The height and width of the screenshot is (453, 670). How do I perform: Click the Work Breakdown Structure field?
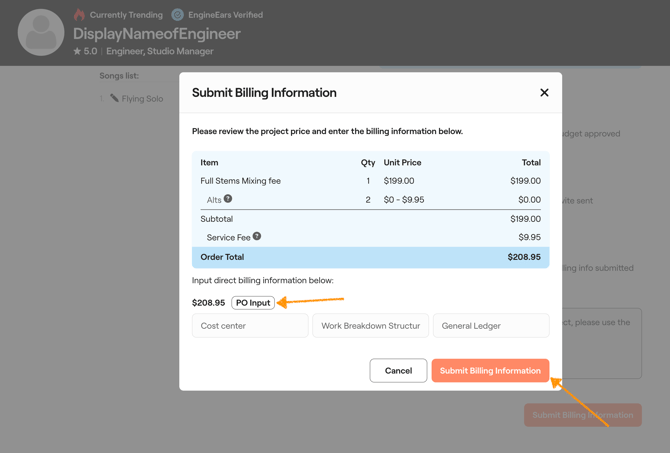(x=370, y=326)
